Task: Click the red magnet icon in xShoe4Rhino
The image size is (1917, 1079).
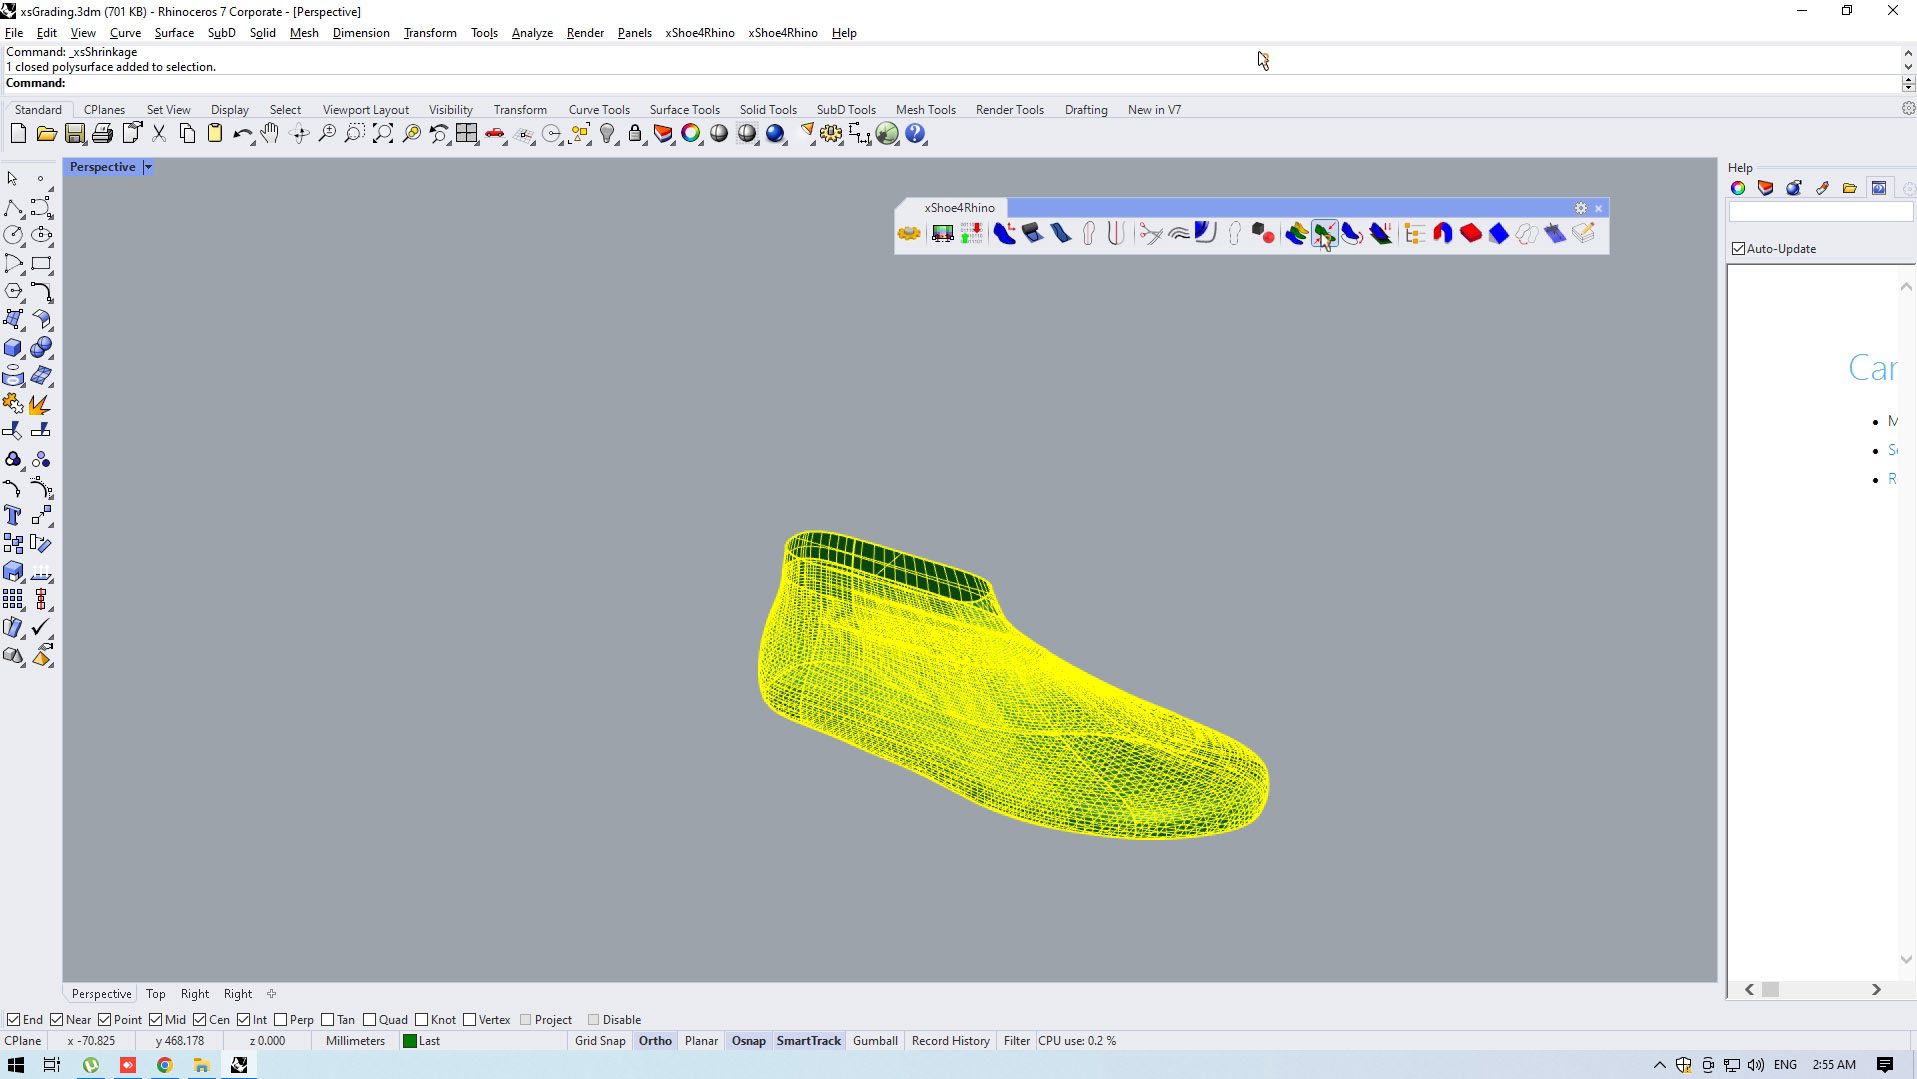Action: pyautogui.click(x=1442, y=234)
